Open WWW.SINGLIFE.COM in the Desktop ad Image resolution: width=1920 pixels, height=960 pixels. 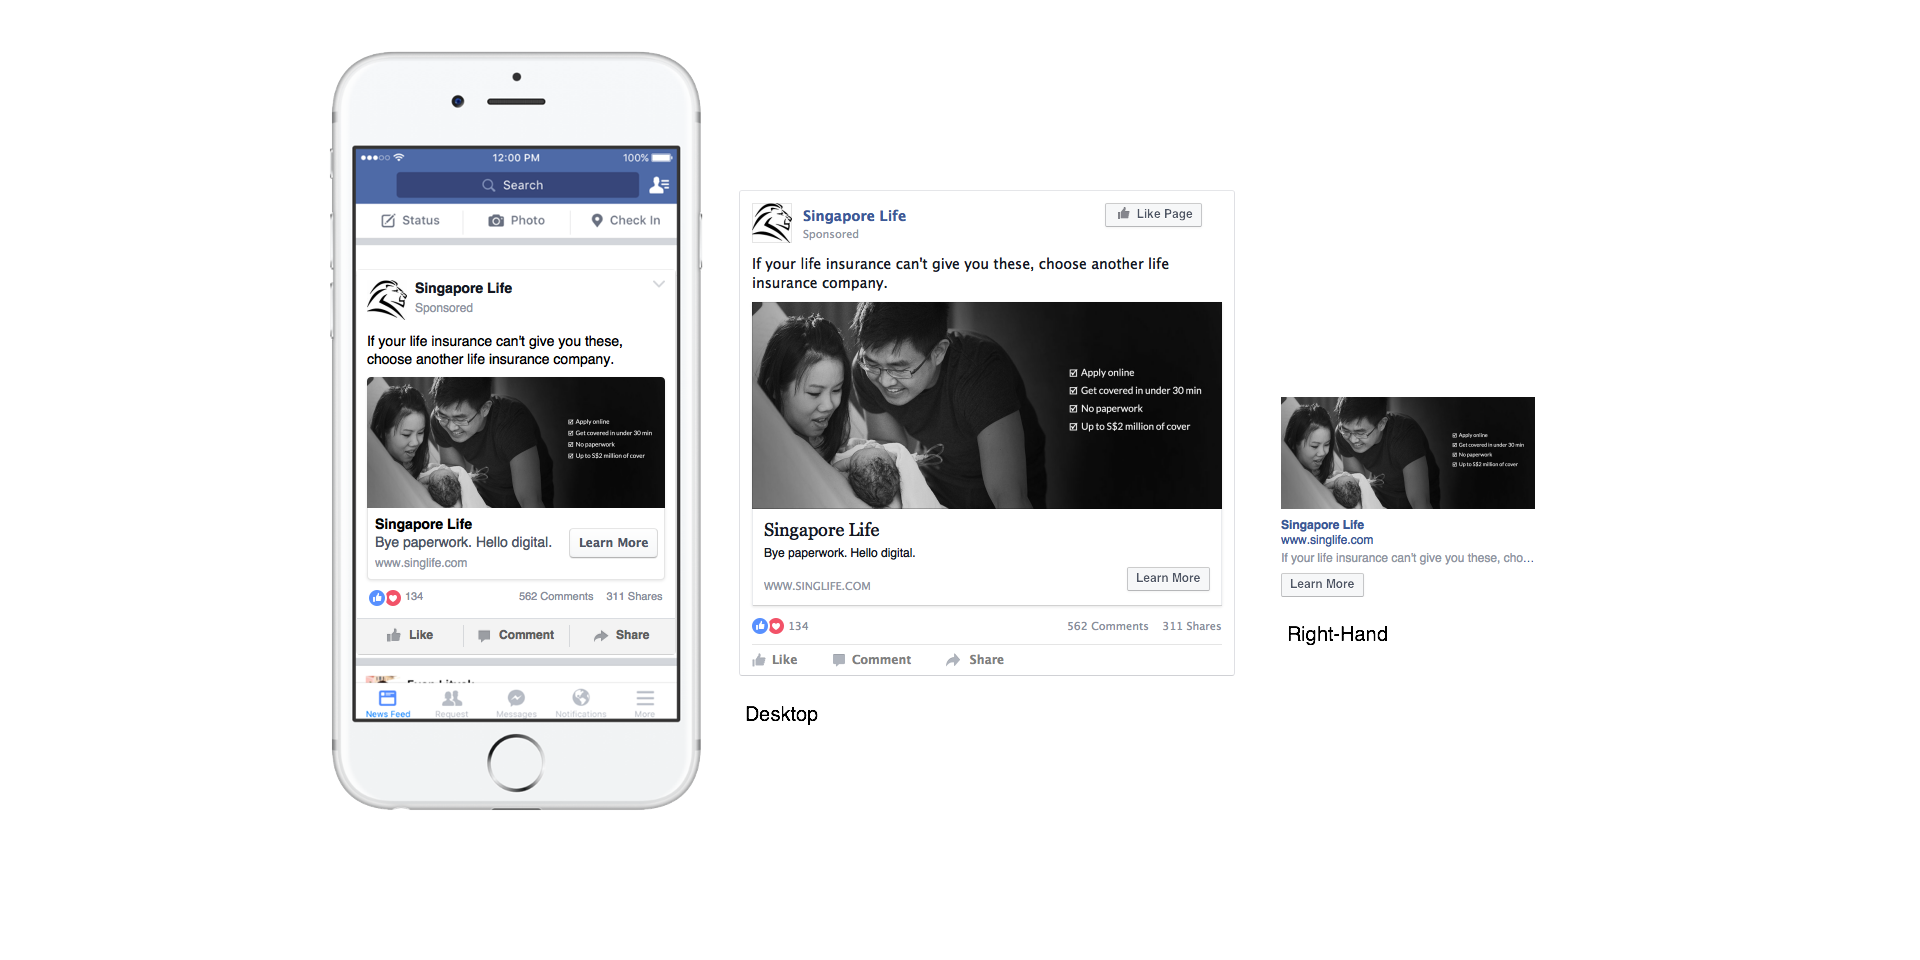pos(817,586)
